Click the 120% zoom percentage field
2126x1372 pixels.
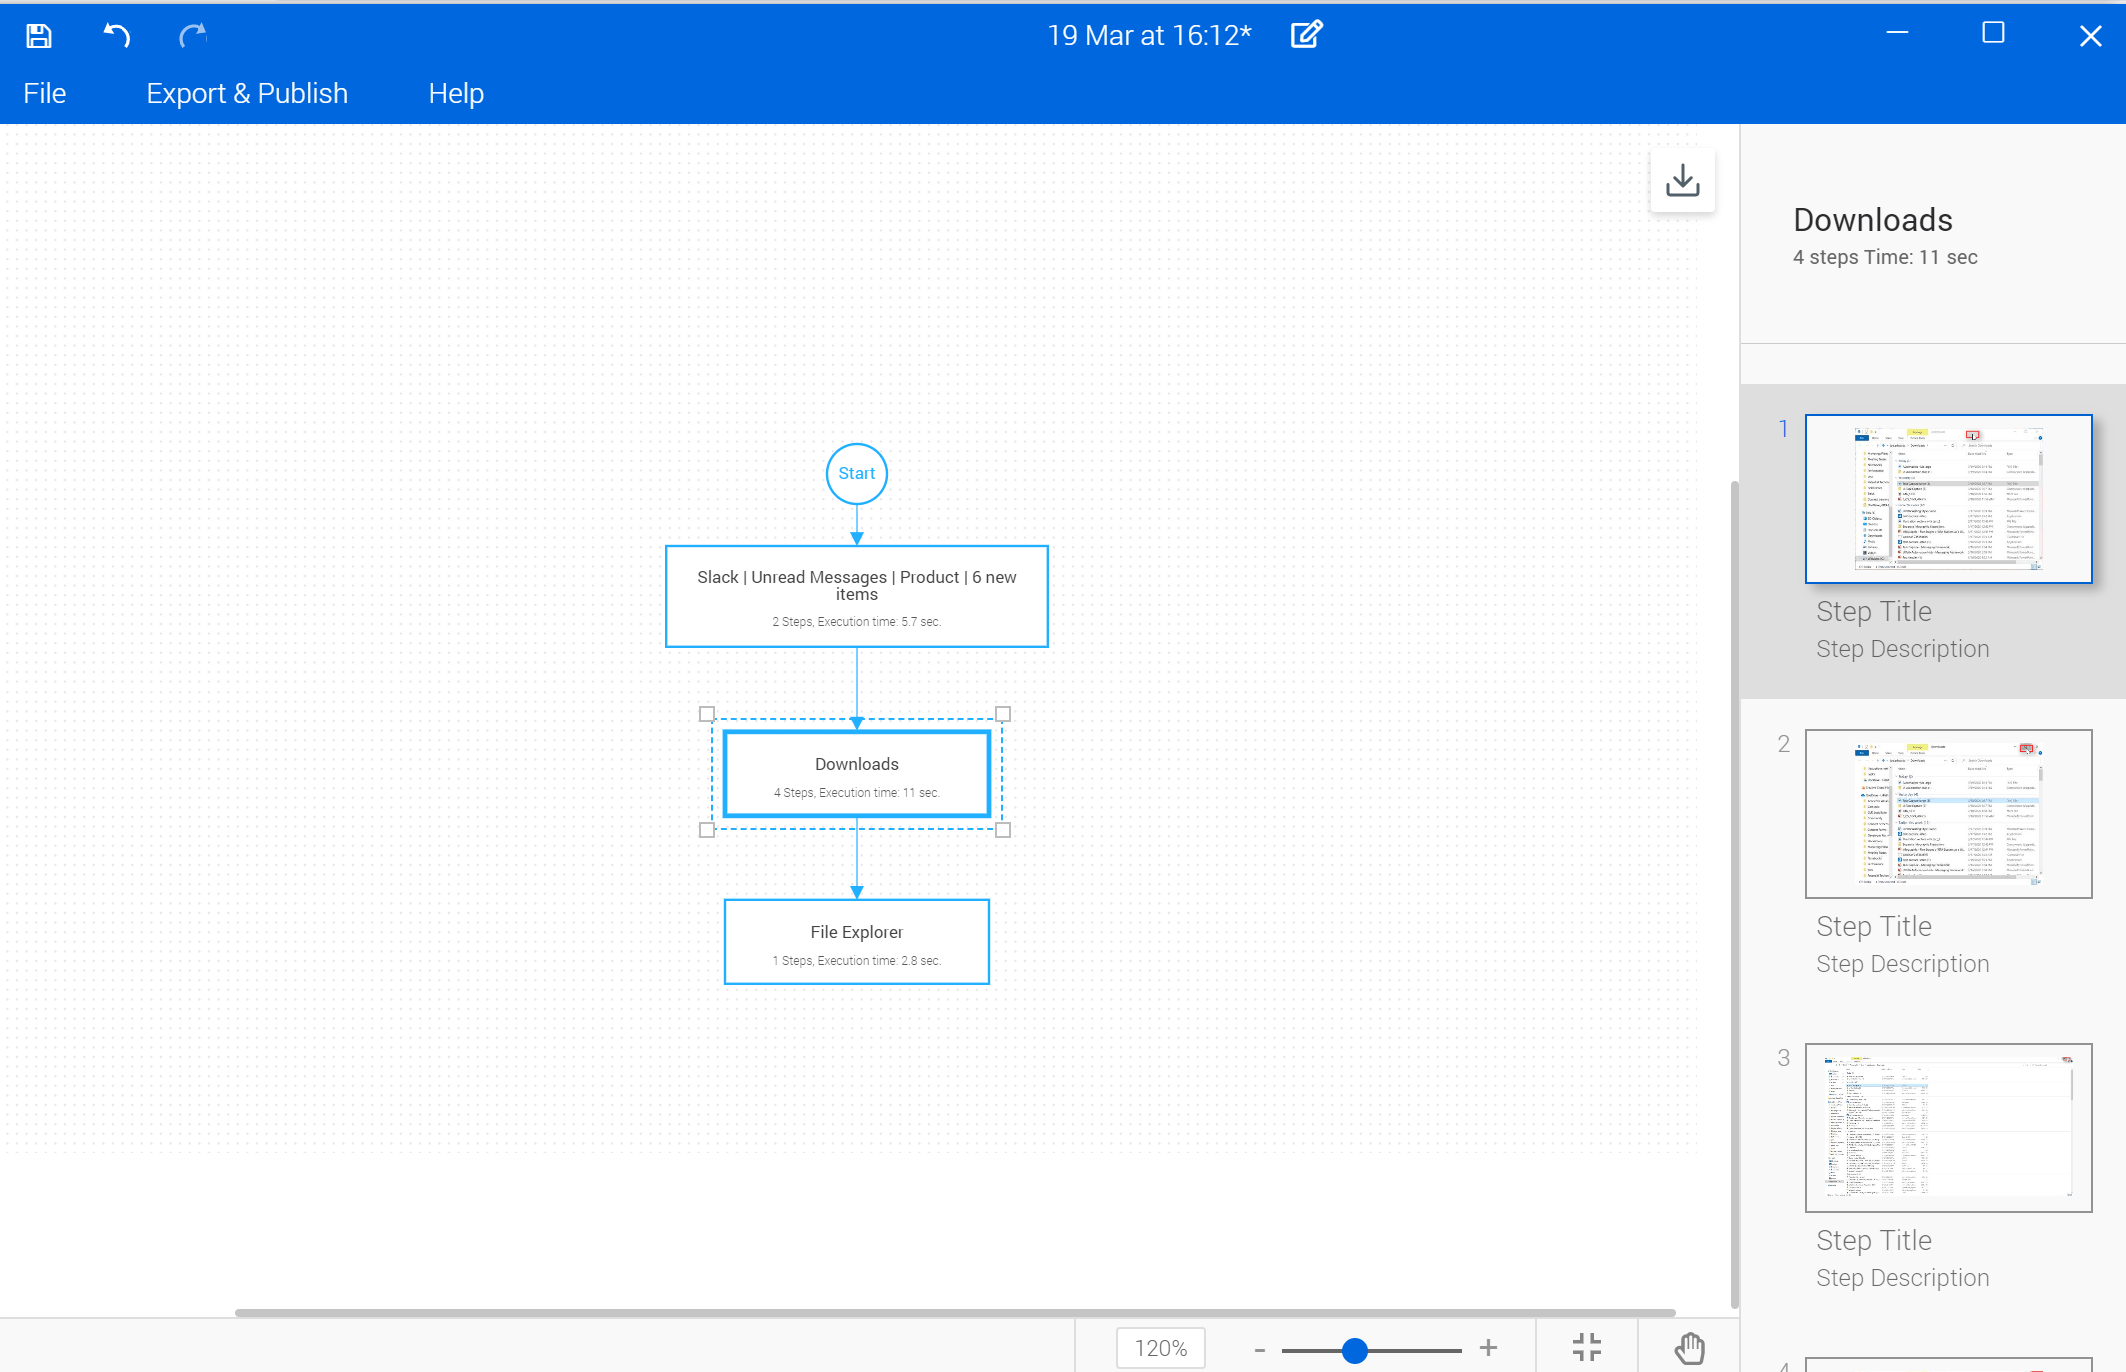point(1161,1348)
